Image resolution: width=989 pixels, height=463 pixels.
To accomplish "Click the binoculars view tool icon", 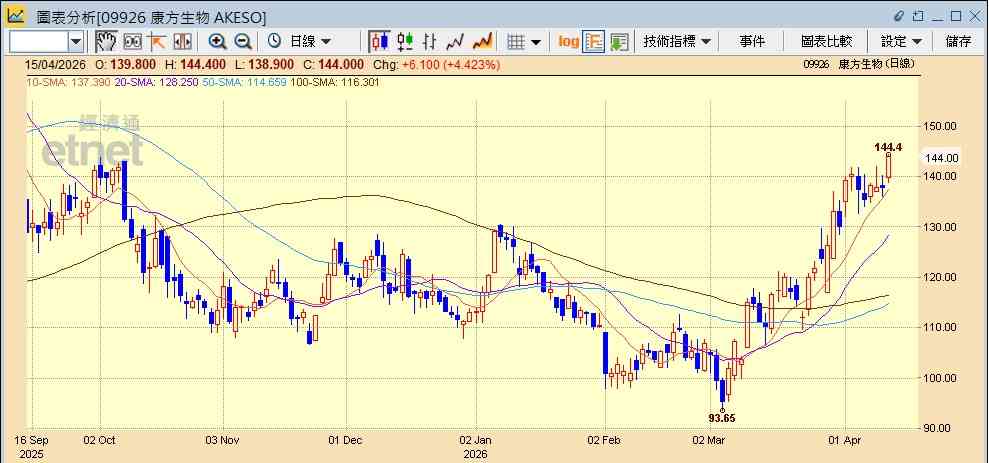I will point(132,42).
